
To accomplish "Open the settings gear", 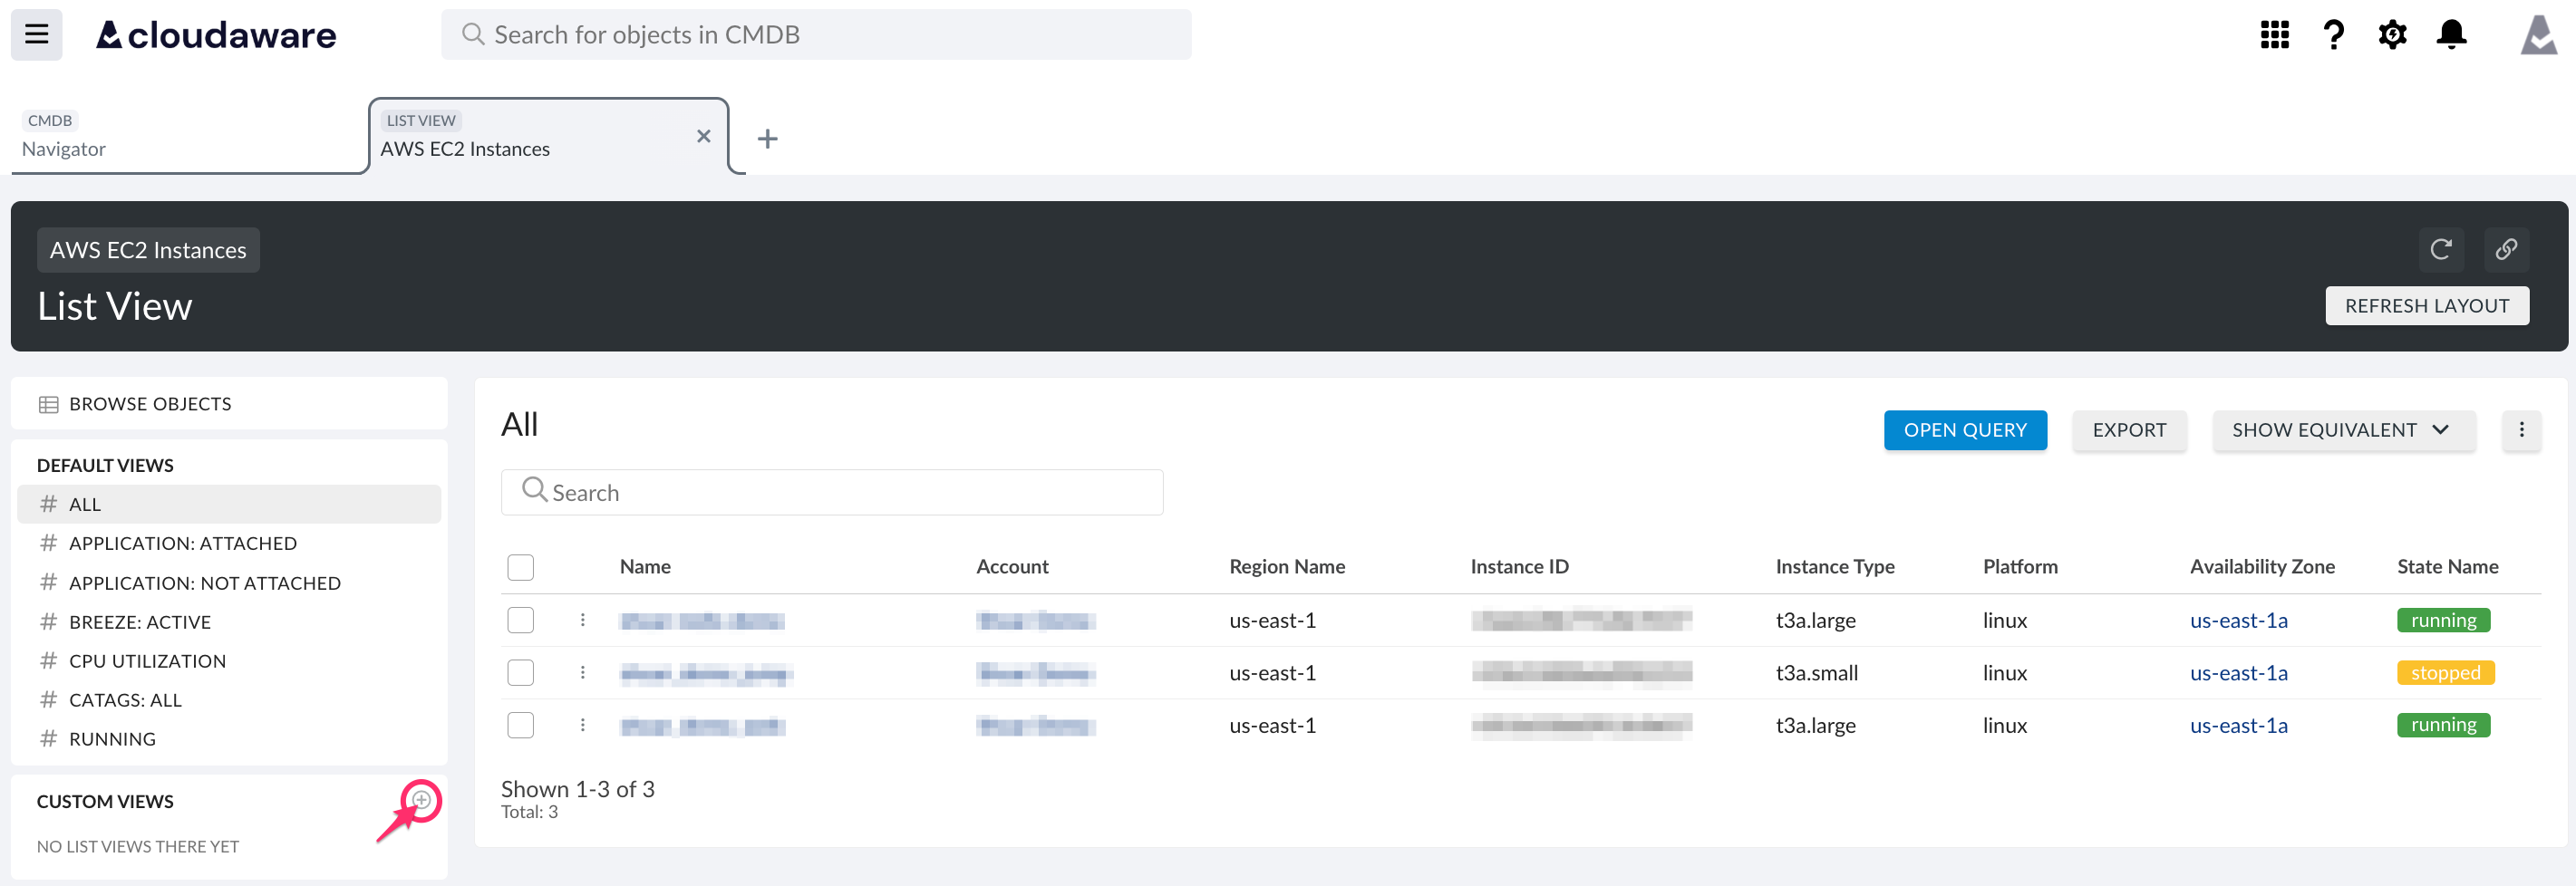I will (x=2392, y=34).
